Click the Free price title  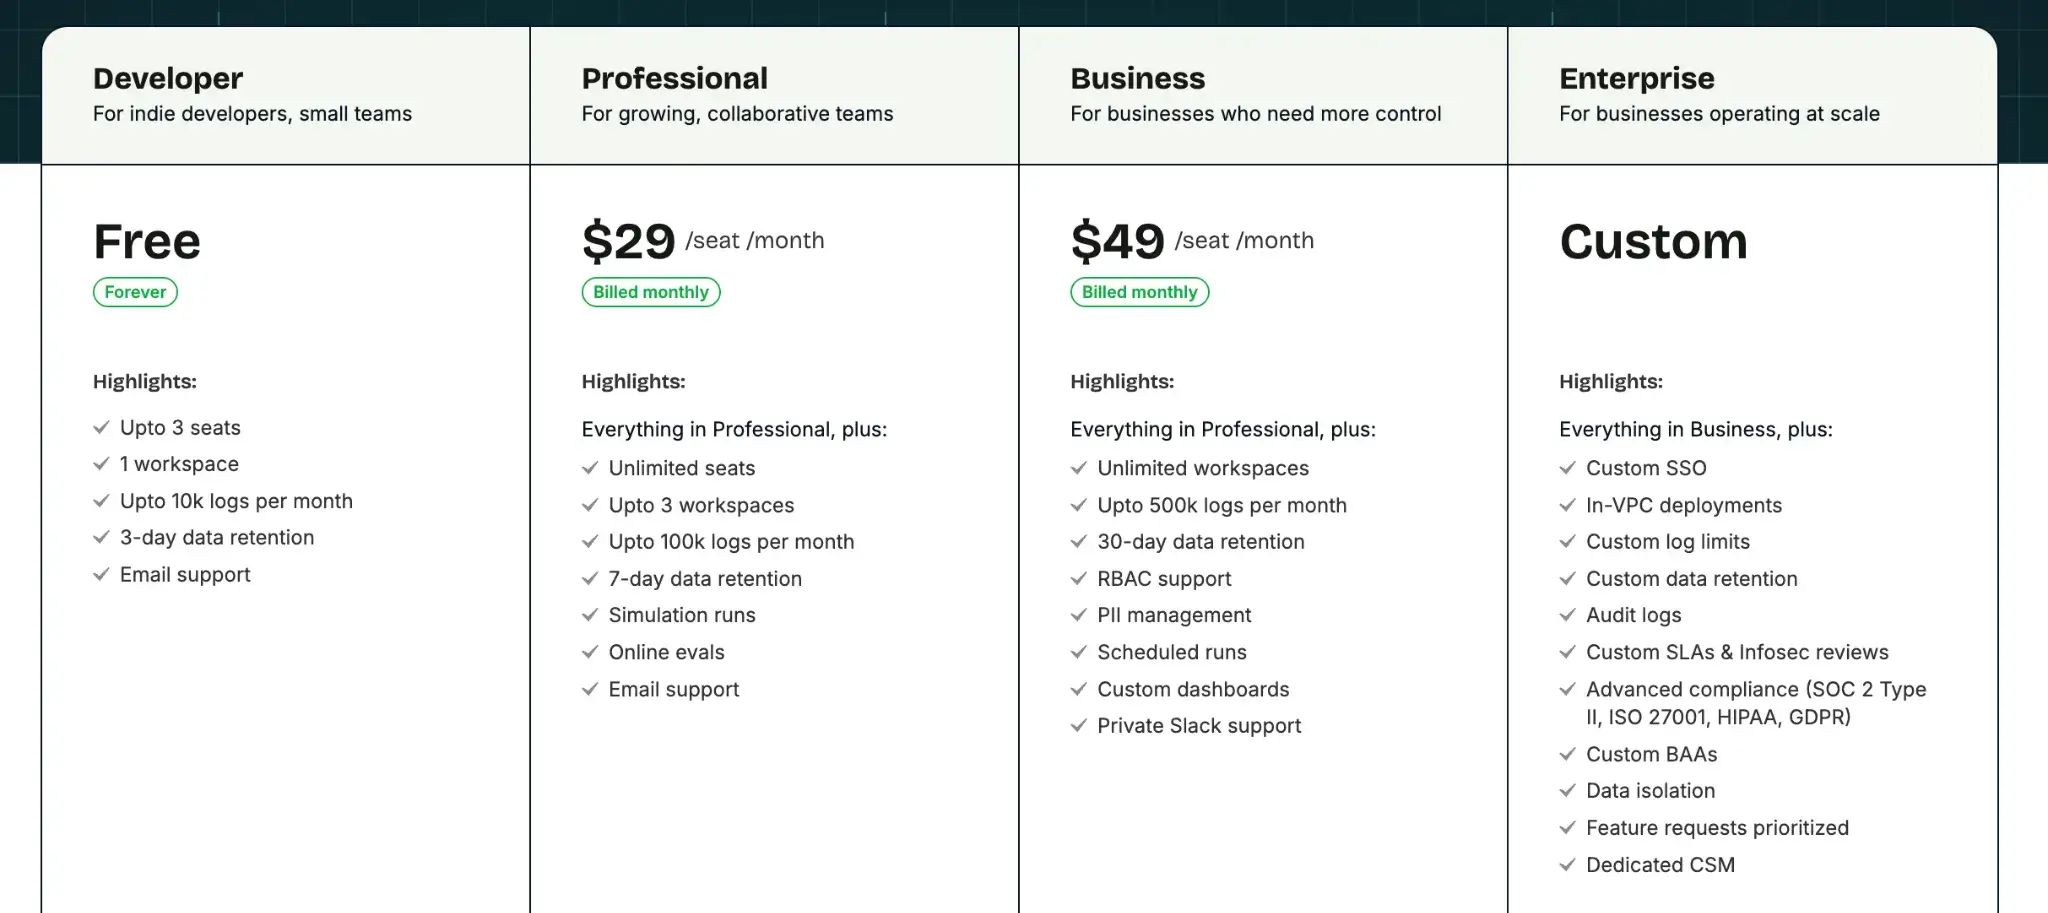tap(147, 242)
